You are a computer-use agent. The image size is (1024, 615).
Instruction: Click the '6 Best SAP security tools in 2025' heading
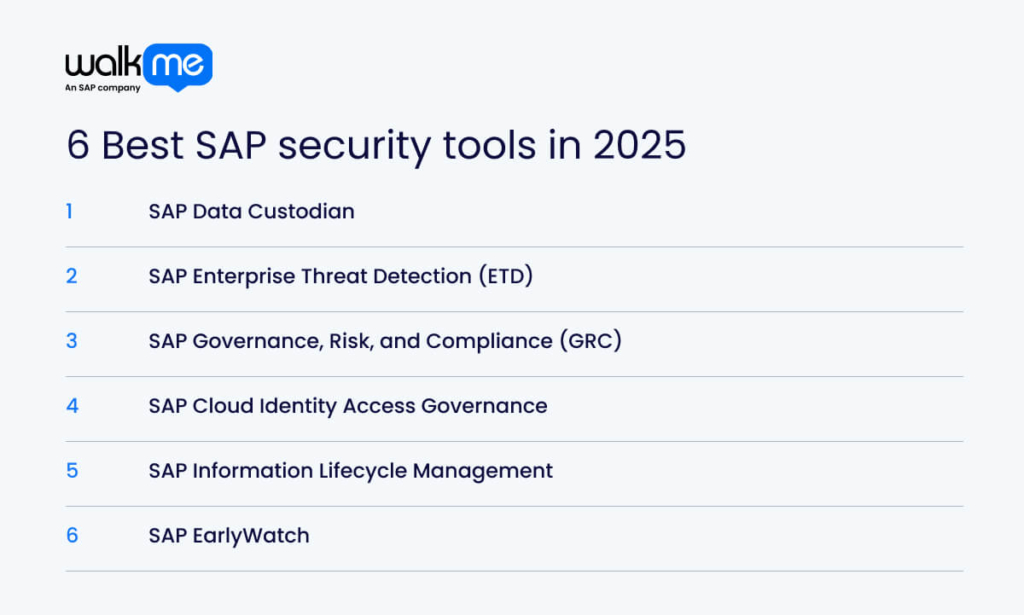pos(376,145)
